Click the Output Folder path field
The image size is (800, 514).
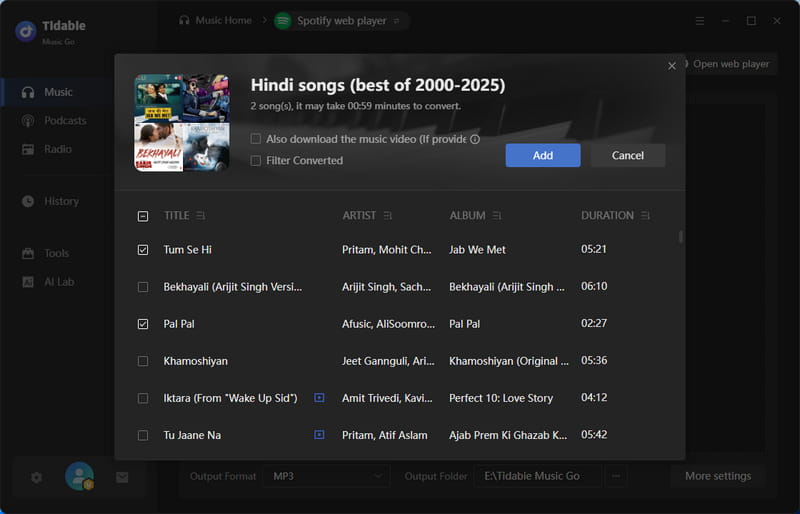[538, 476]
